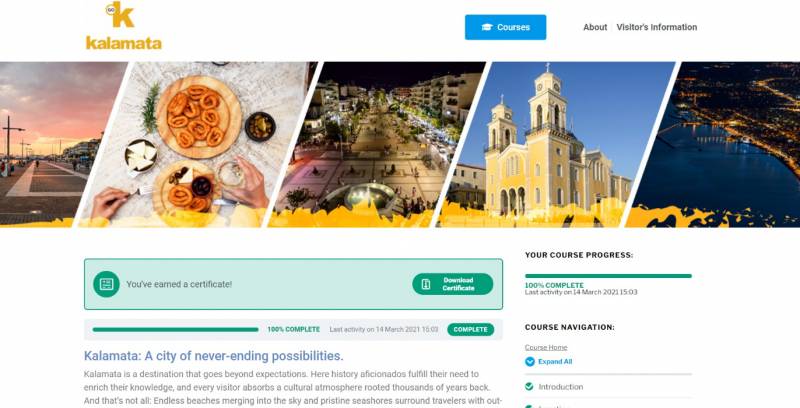Click the Kalamata logo icon
Image resolution: width=800 pixels, height=408 pixels.
coord(123,25)
